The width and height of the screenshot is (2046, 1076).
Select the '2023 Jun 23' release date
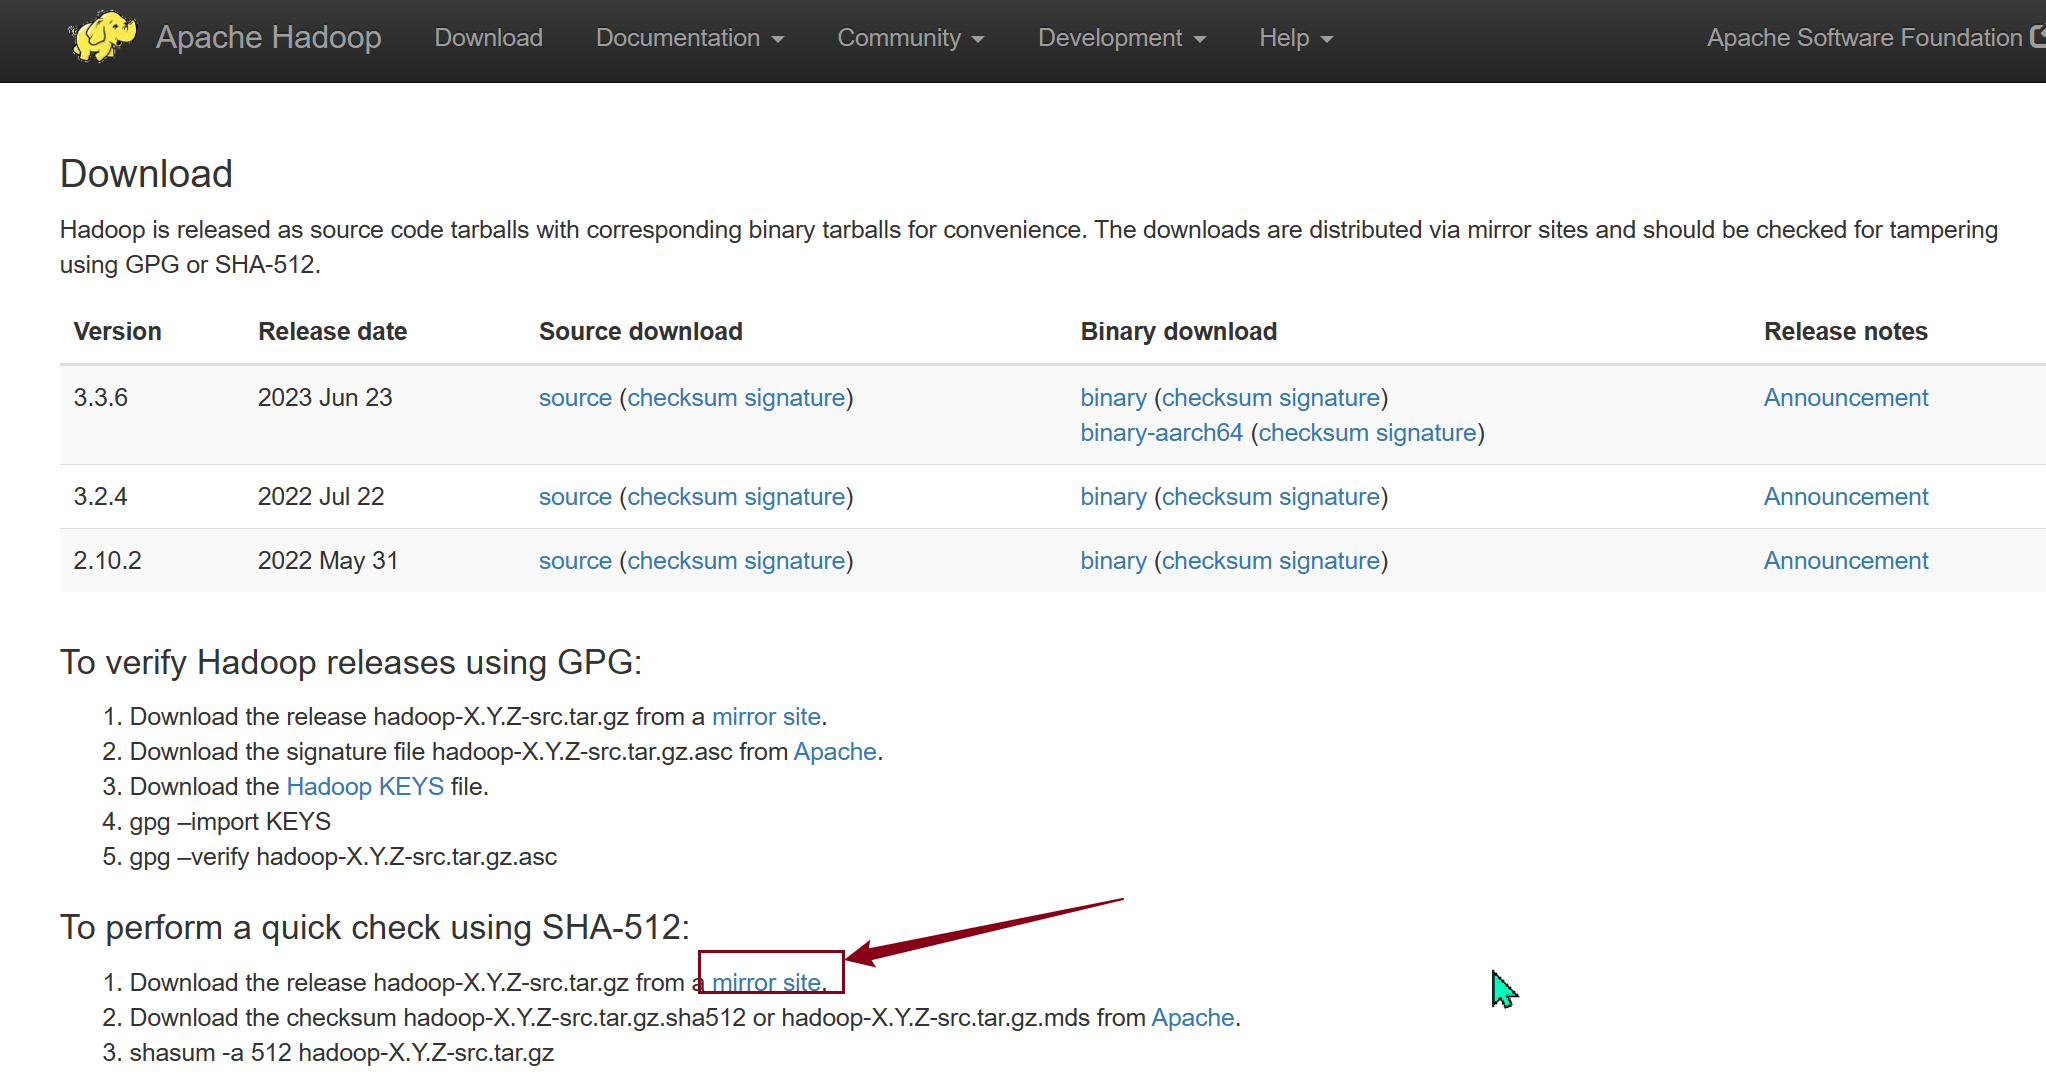click(325, 398)
